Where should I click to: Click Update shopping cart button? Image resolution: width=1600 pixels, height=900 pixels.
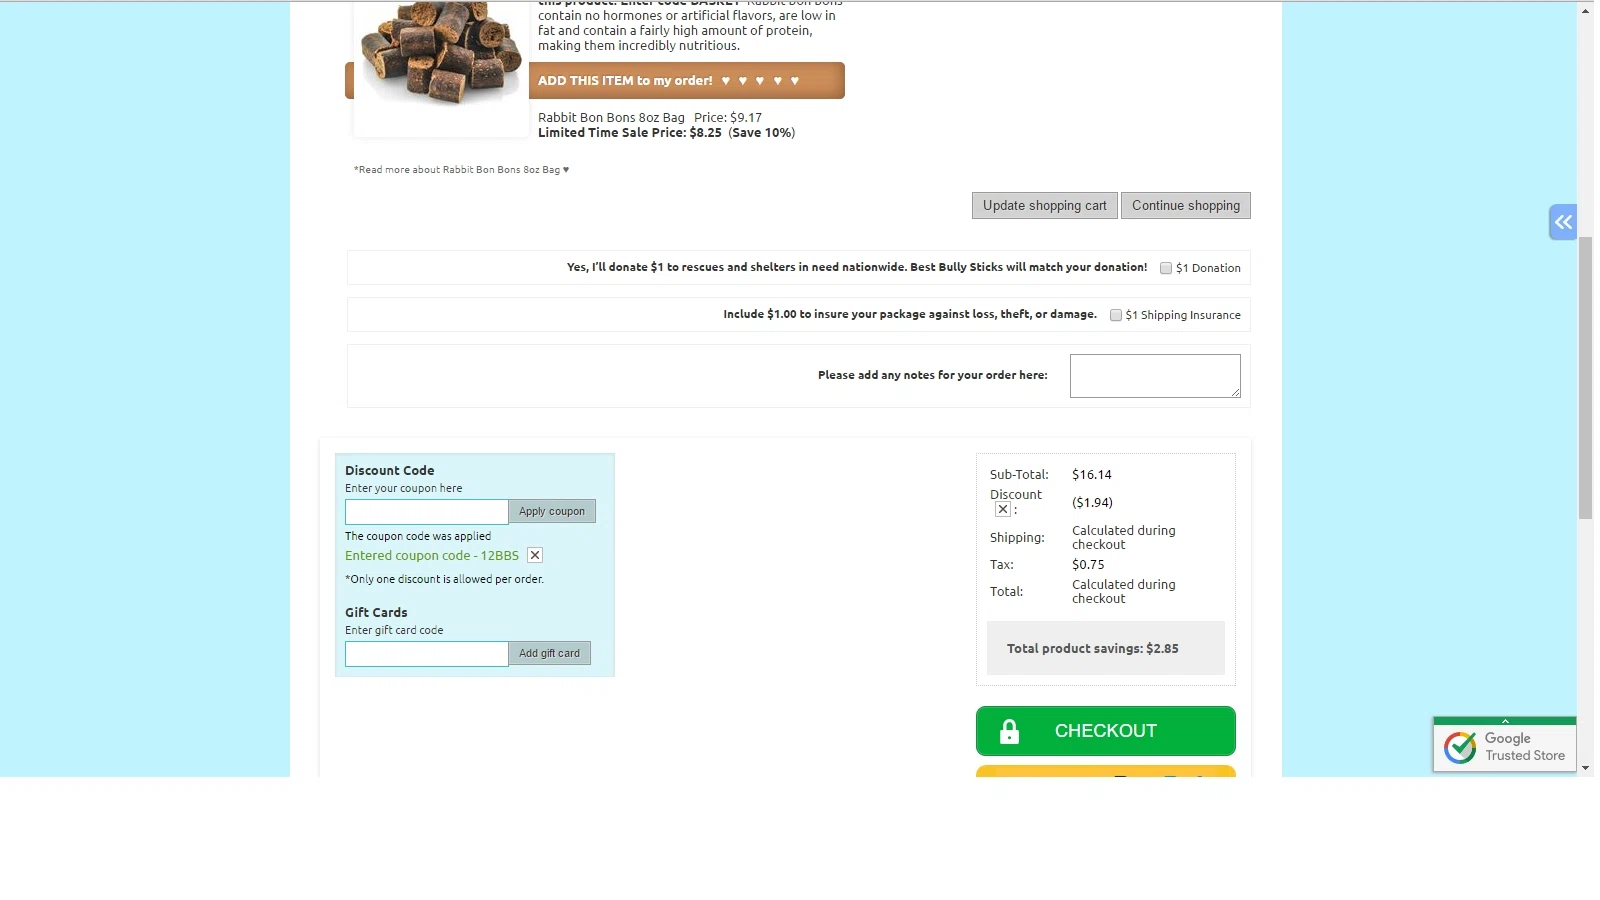[x=1045, y=205]
